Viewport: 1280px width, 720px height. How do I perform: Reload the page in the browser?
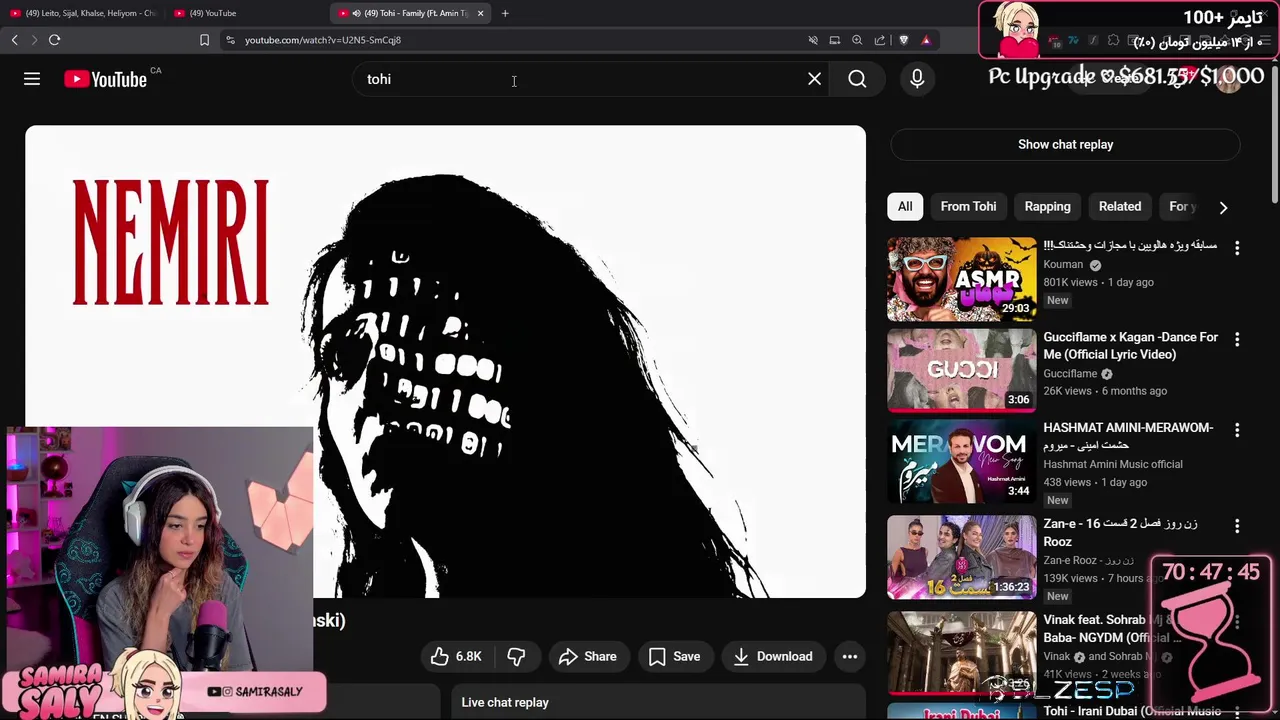point(54,40)
